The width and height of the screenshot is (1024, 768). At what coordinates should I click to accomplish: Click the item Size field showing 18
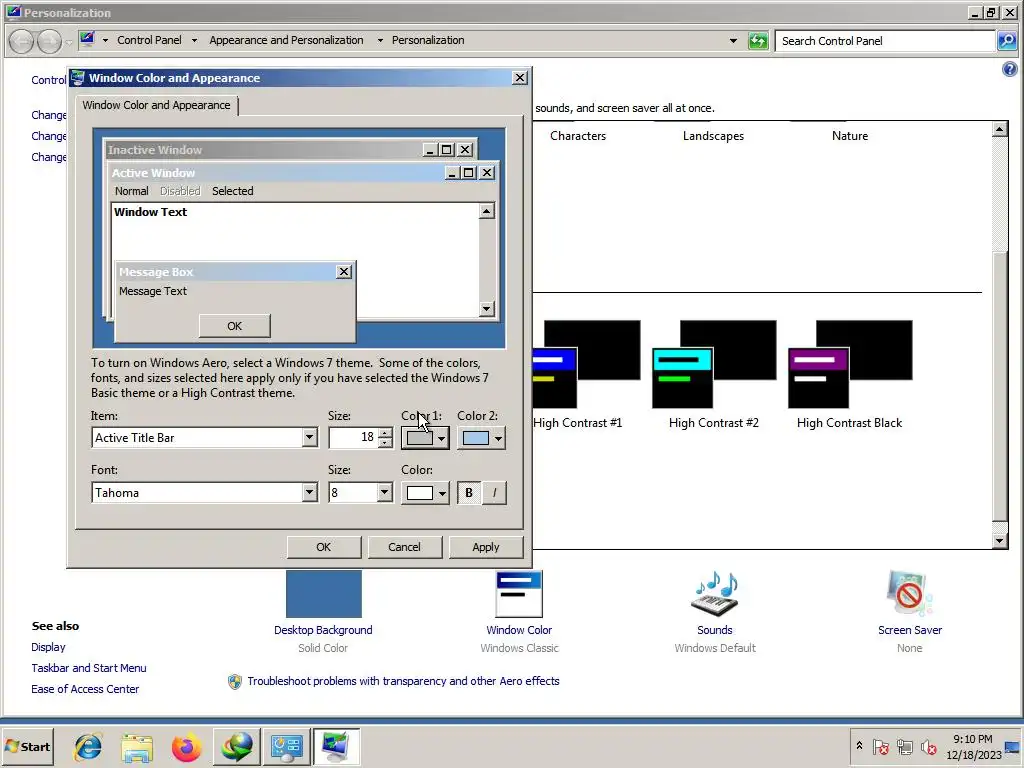[x=353, y=438]
